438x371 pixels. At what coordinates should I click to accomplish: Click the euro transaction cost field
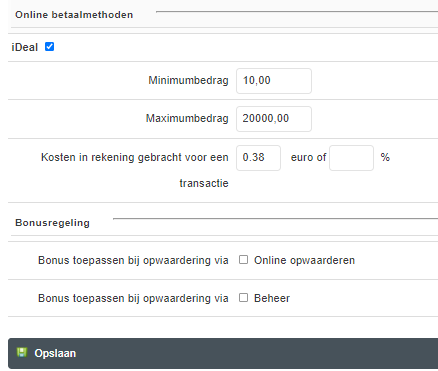tap(258, 158)
